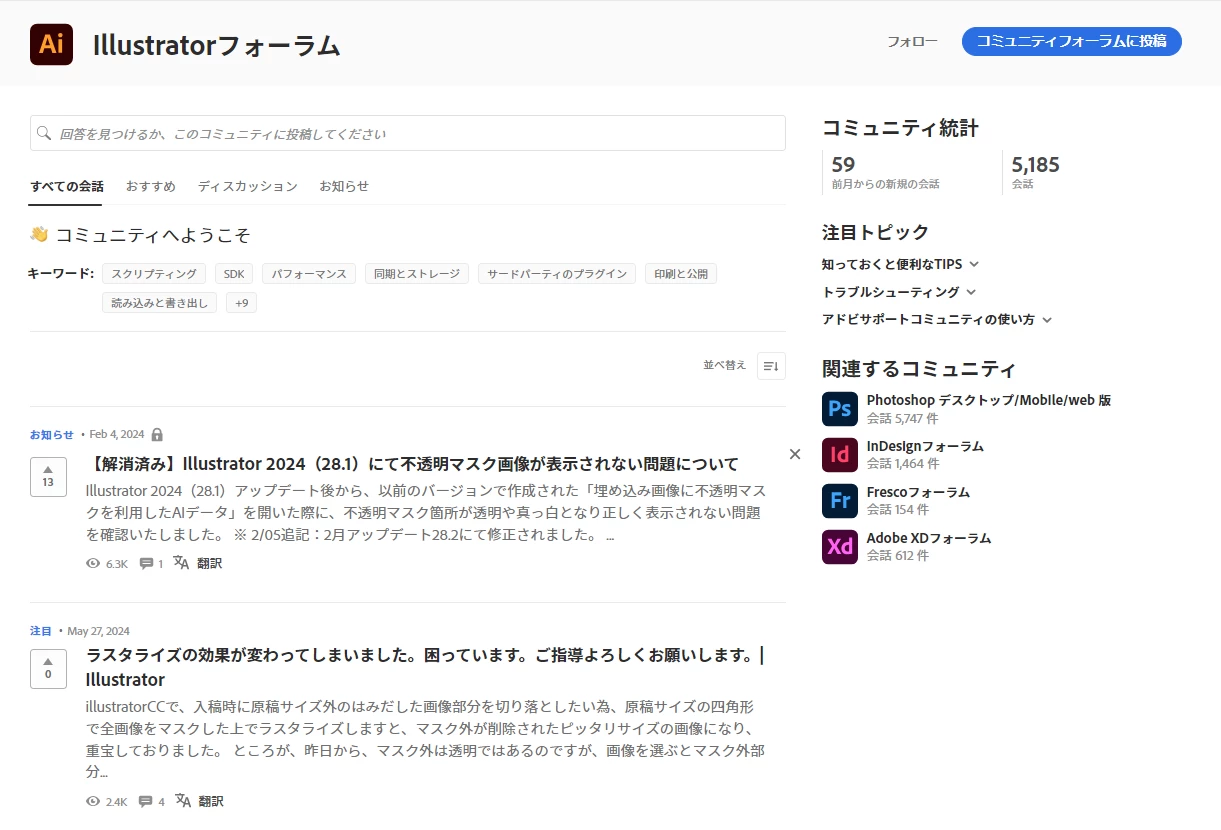
Task: Click the 注目 label on second post
Action: coord(41,631)
